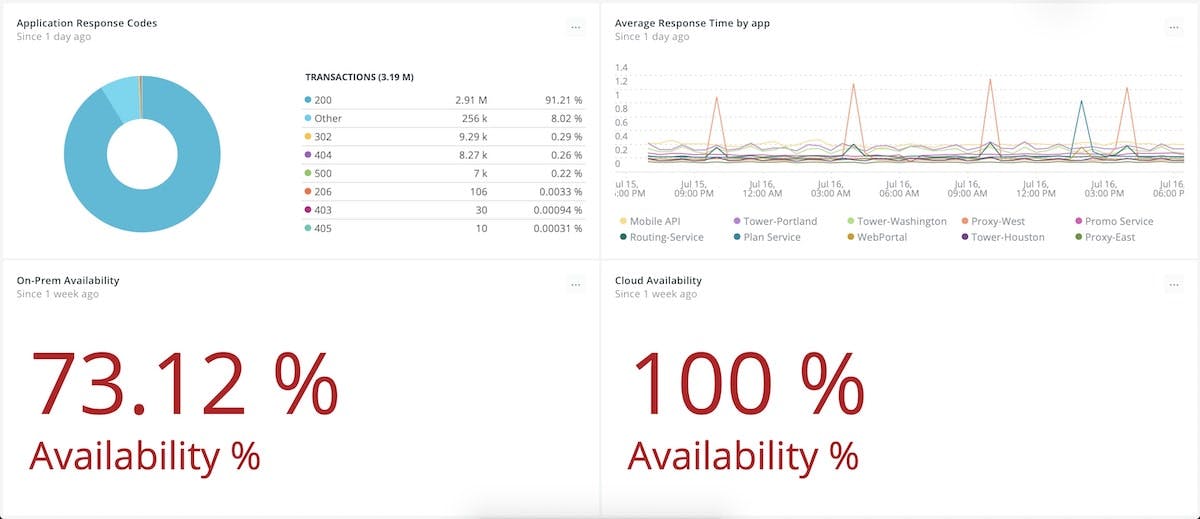The image size is (1200, 519).
Task: Toggle Proxy-West series in legend
Action: point(992,221)
